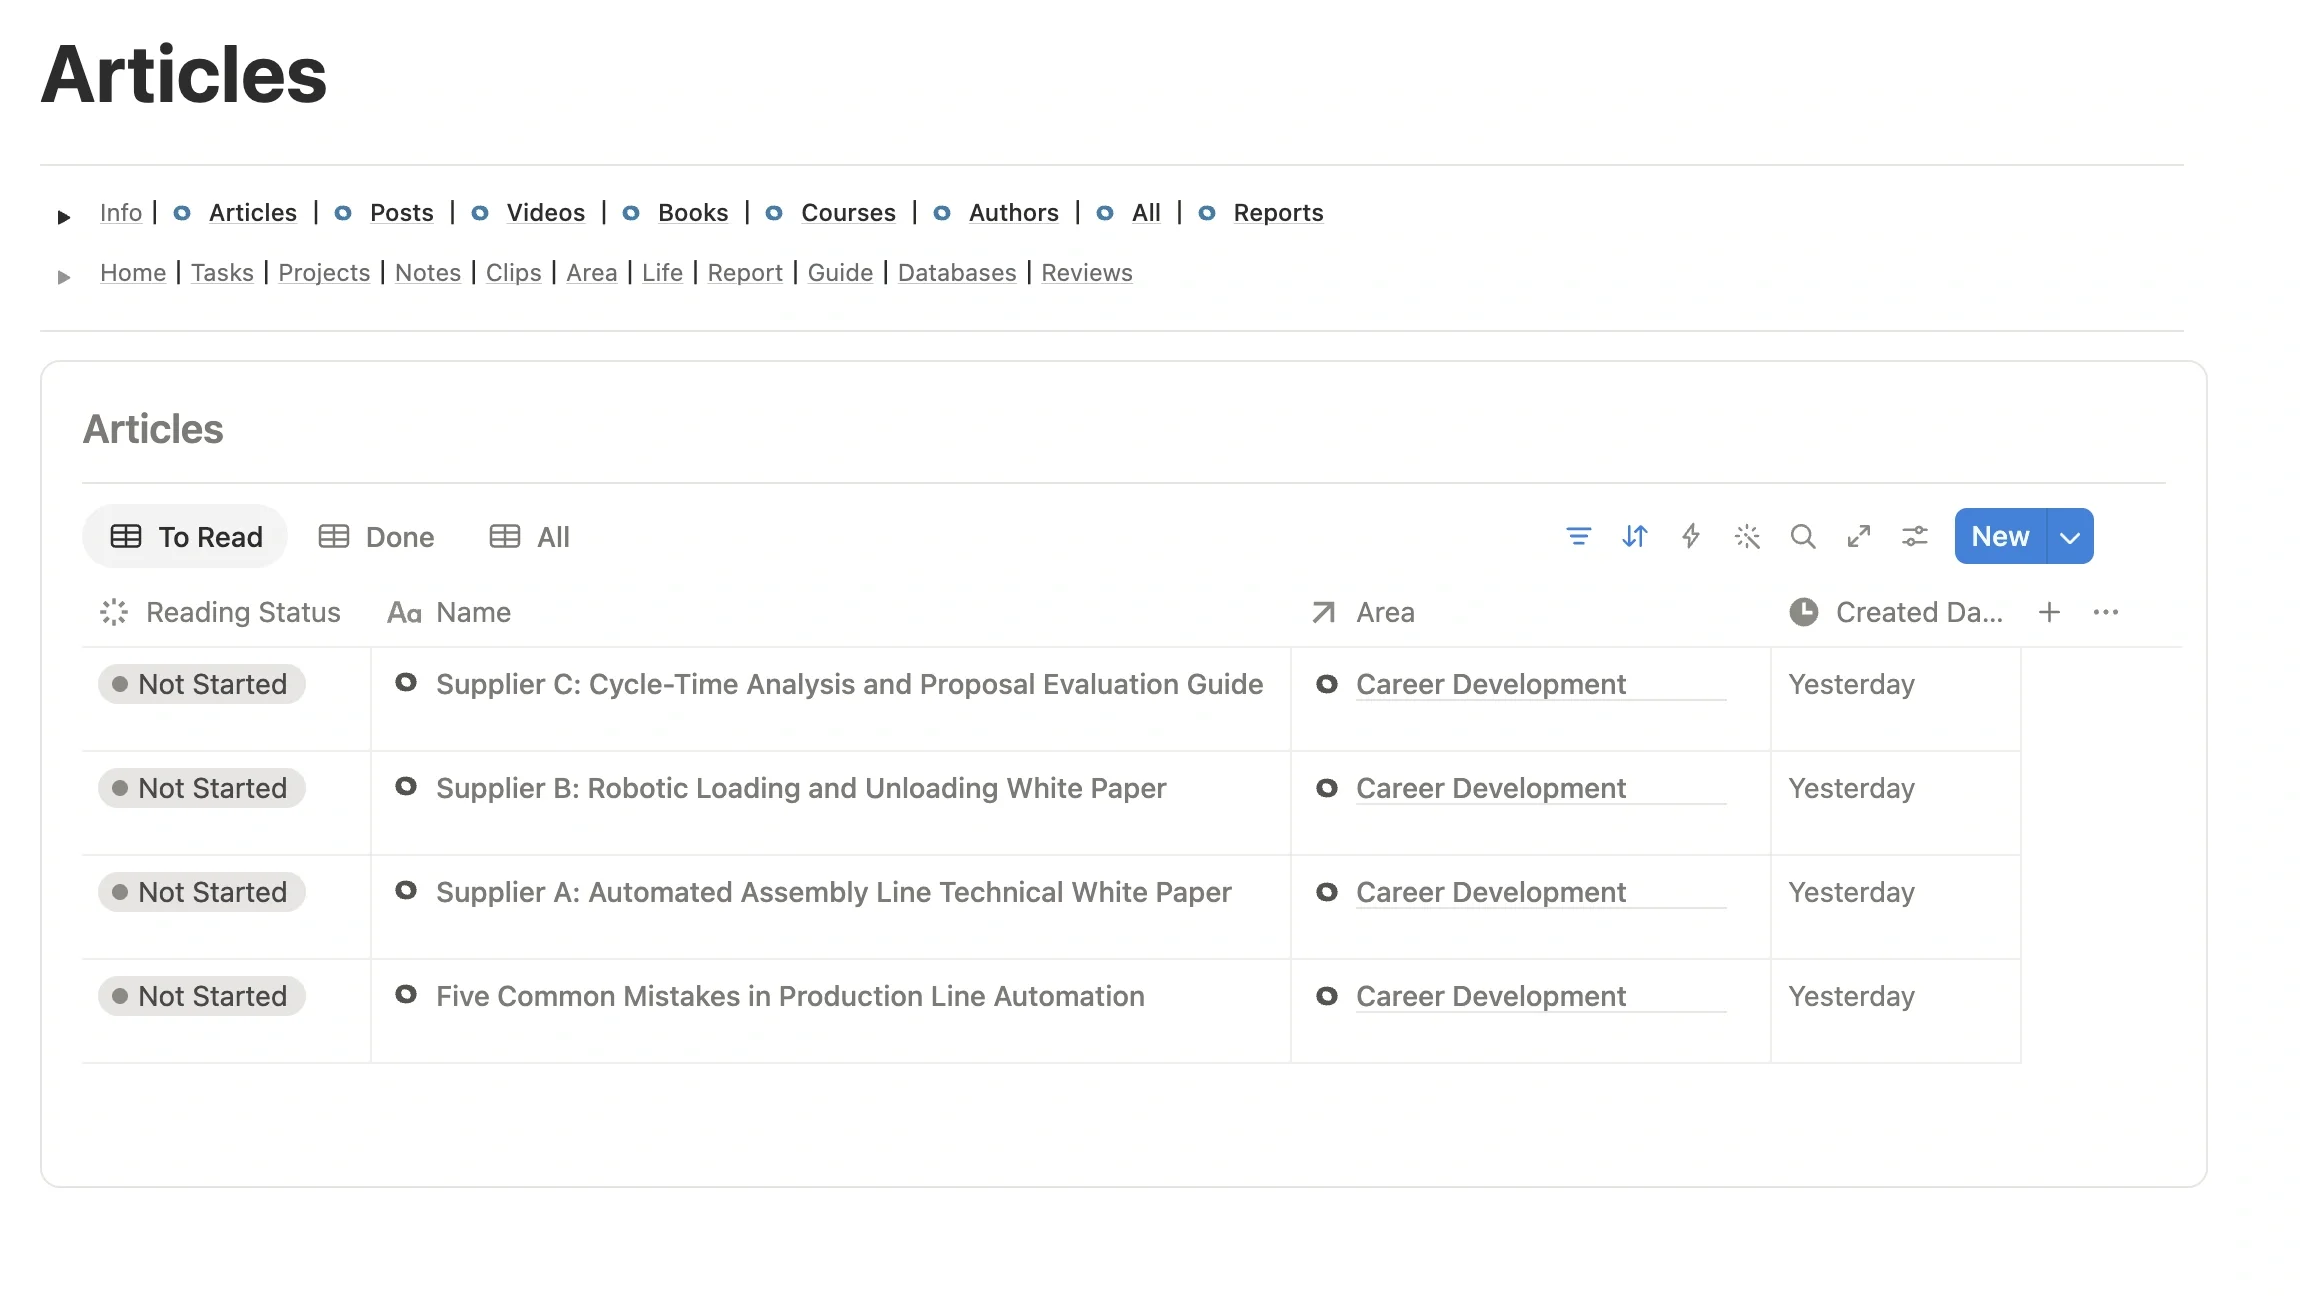
Task: Add a new property with plus icon
Action: (2049, 612)
